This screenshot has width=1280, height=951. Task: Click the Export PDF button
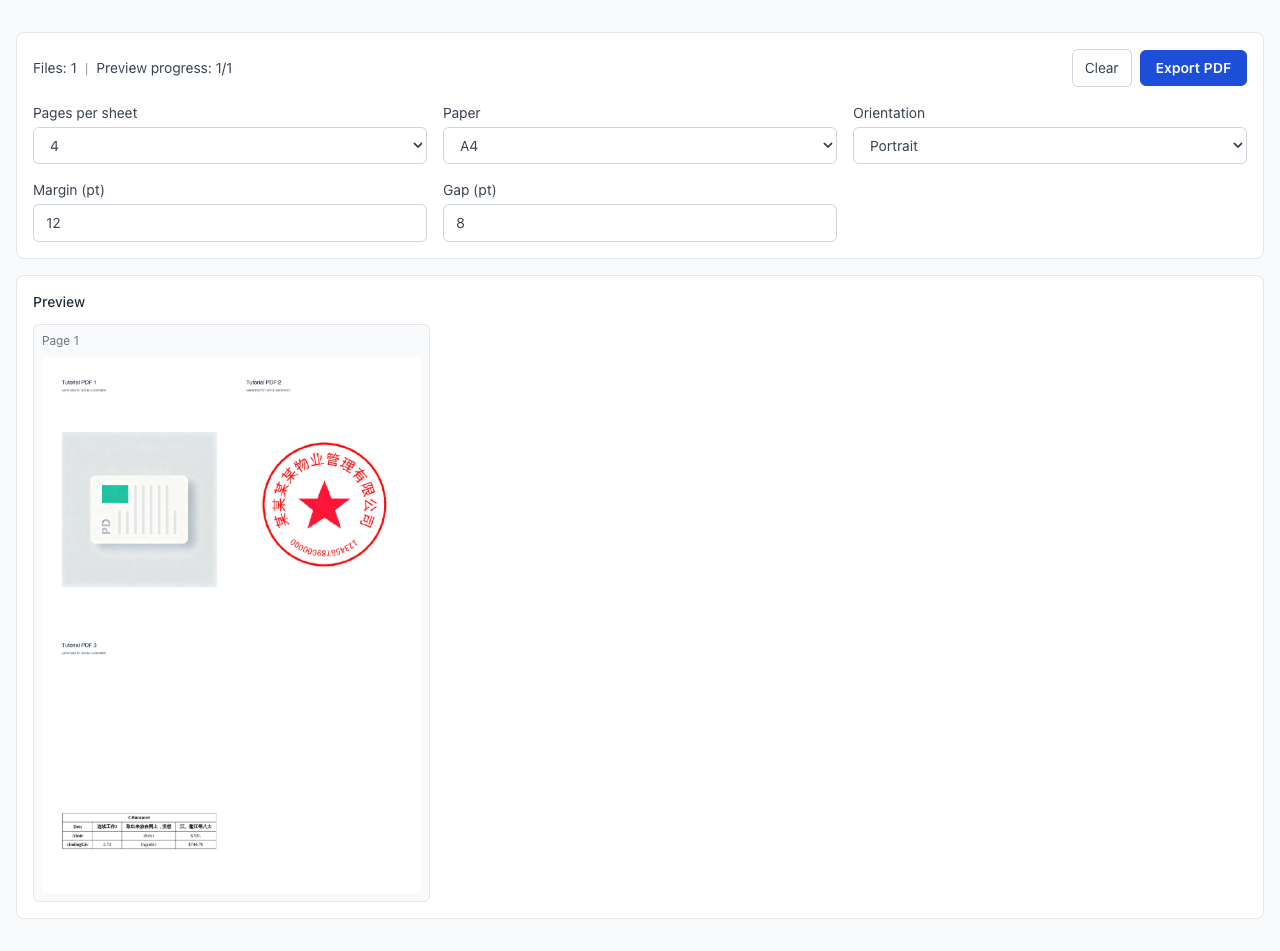pyautogui.click(x=1192, y=68)
